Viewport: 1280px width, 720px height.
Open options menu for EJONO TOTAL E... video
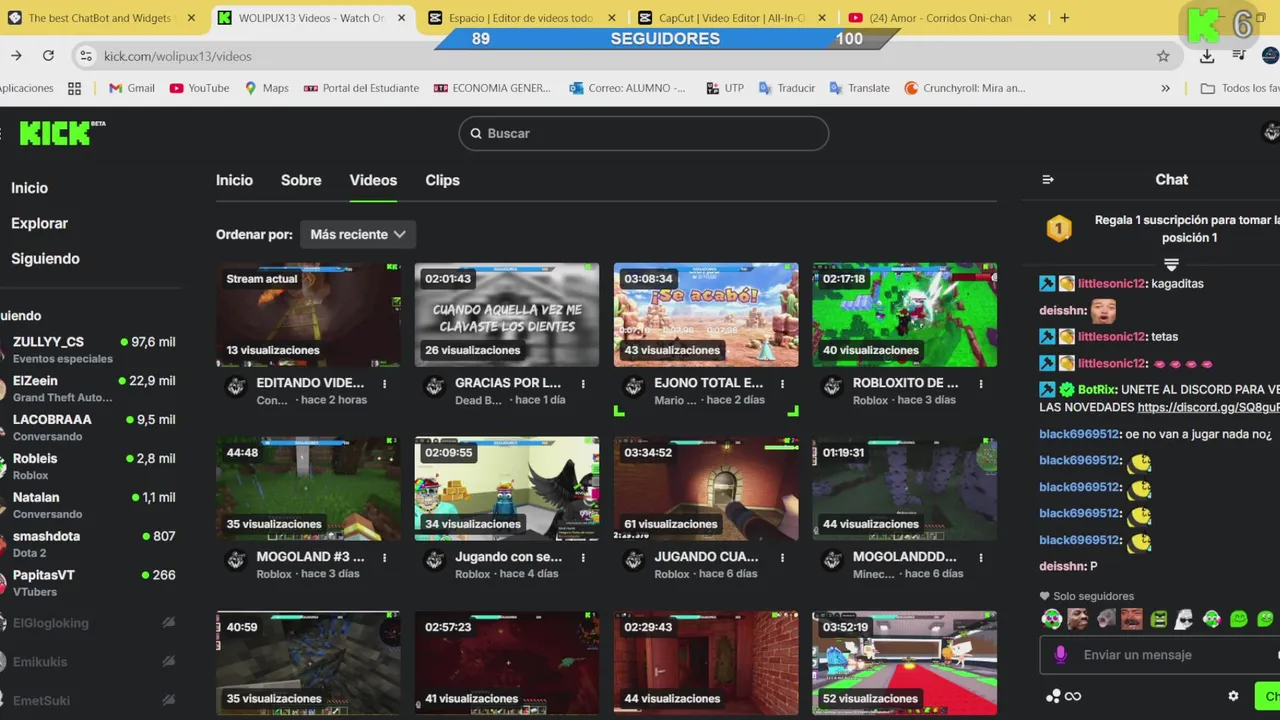tap(782, 384)
